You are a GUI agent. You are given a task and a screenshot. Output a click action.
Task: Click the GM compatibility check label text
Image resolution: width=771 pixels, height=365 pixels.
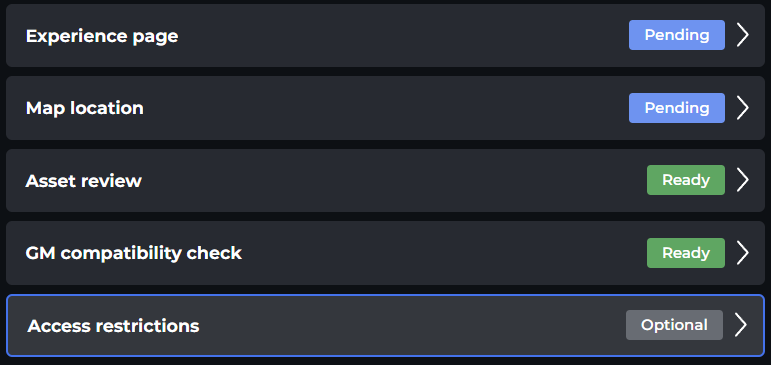(x=134, y=254)
